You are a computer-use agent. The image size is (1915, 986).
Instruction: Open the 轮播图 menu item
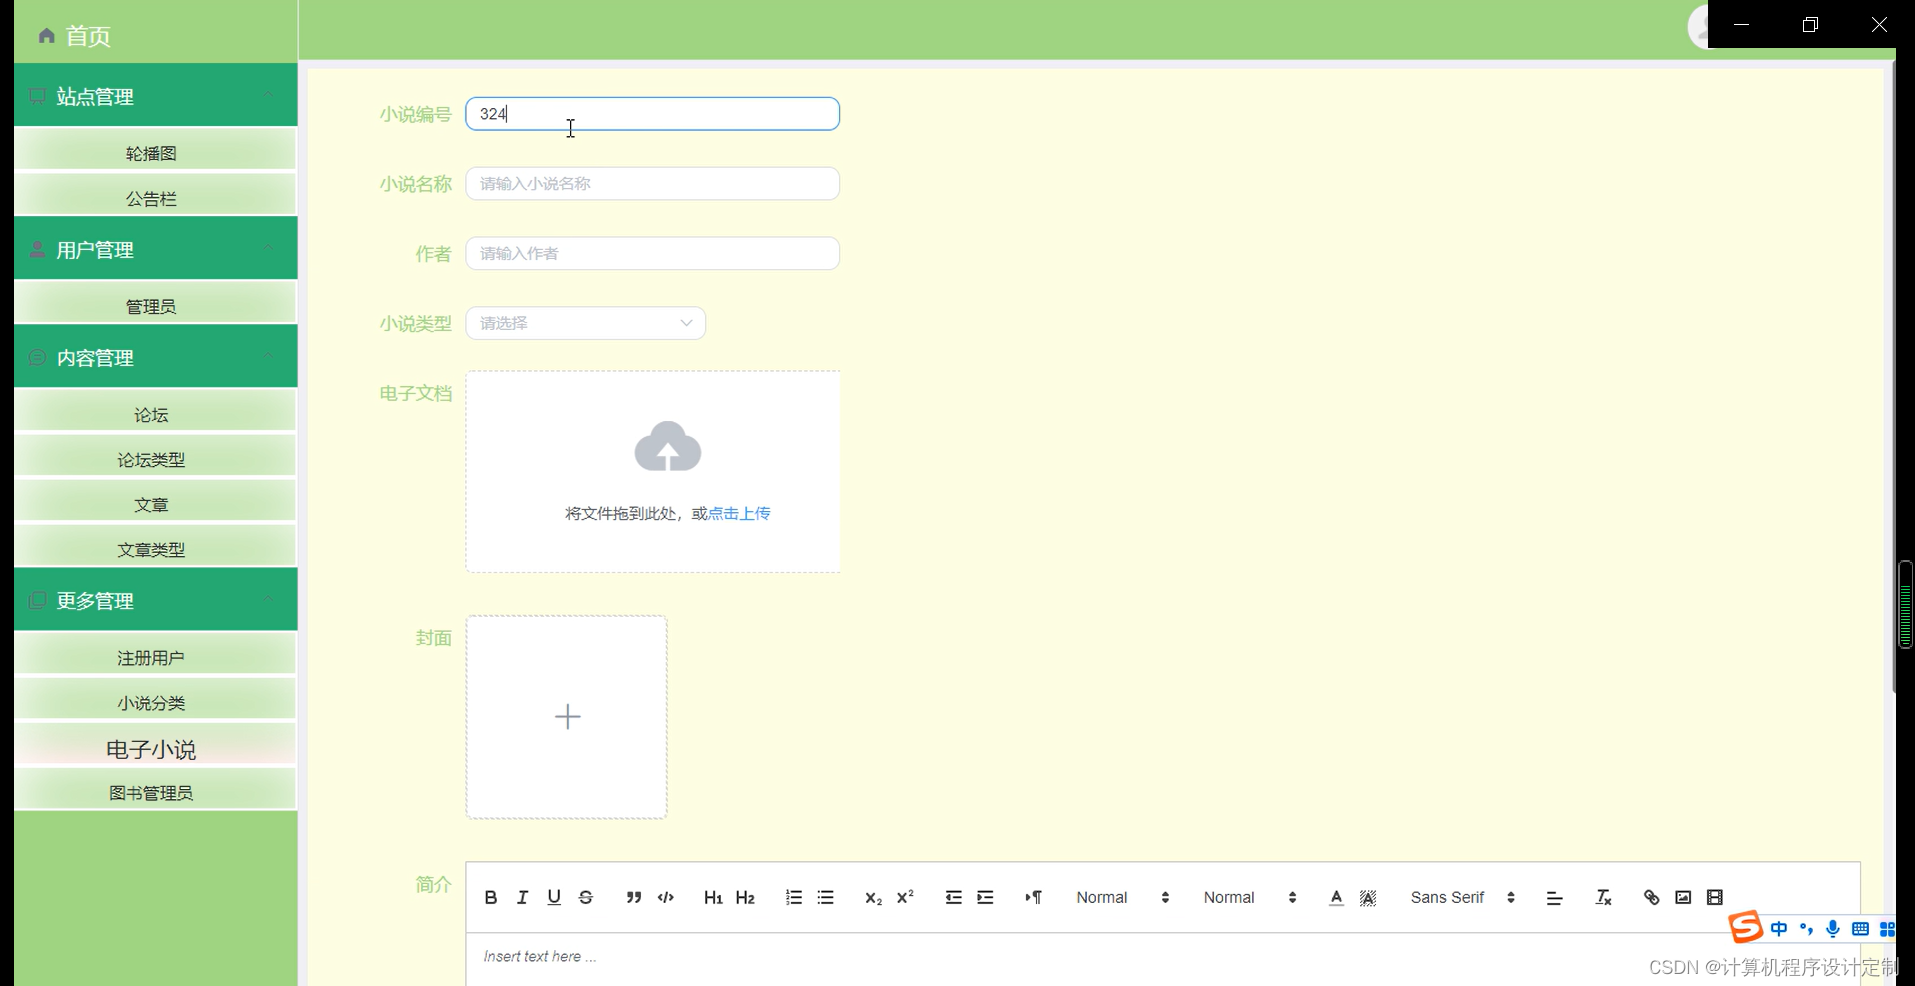click(x=156, y=152)
